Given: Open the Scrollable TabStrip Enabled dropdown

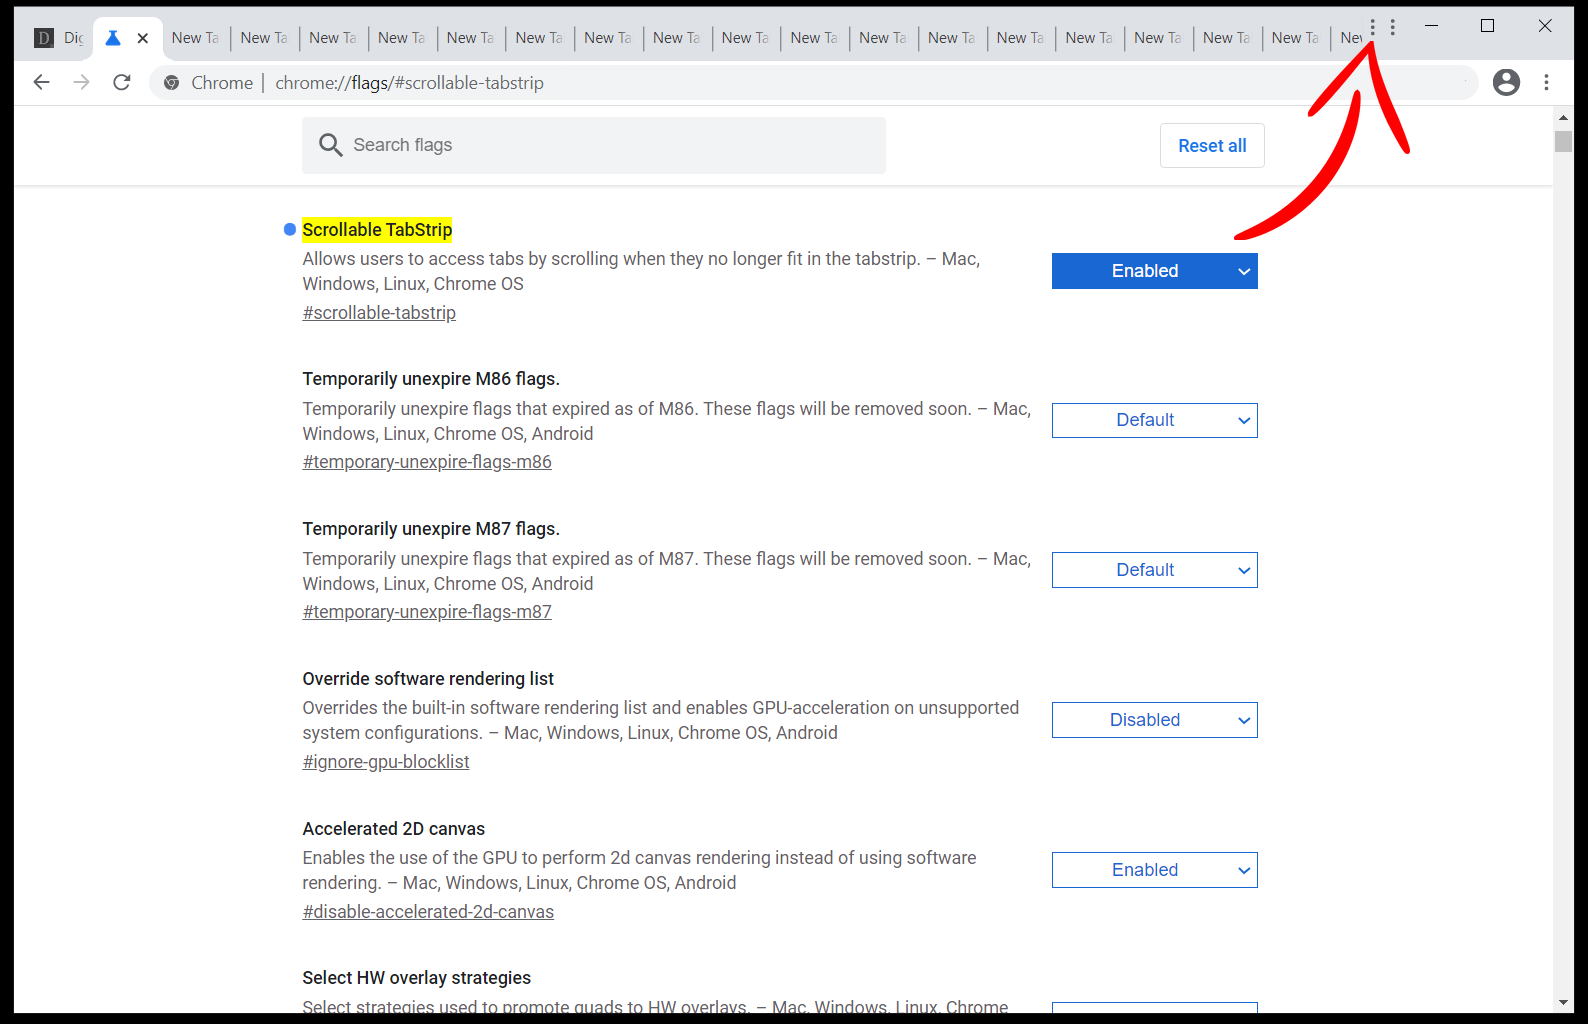Looking at the screenshot, I should coord(1154,271).
